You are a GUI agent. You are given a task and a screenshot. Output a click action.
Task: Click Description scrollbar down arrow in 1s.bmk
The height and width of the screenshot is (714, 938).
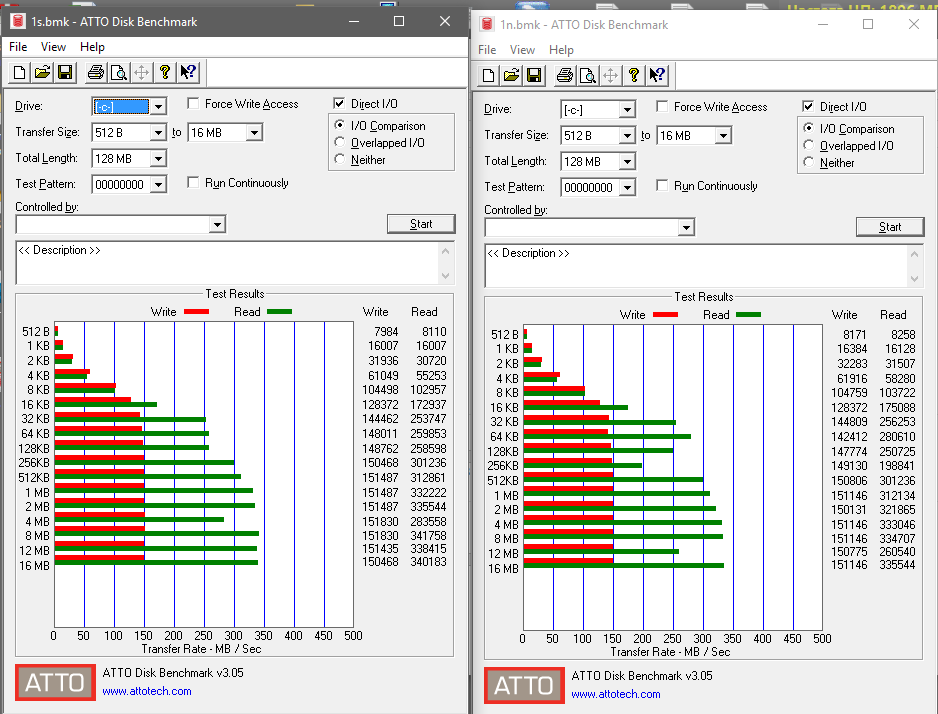(446, 276)
